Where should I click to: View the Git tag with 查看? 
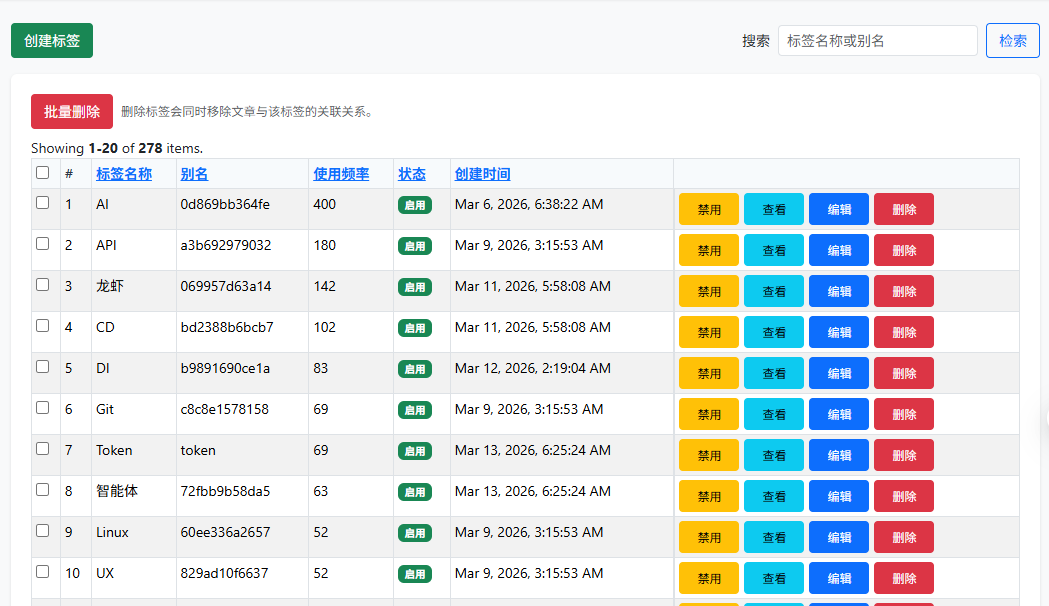click(774, 414)
